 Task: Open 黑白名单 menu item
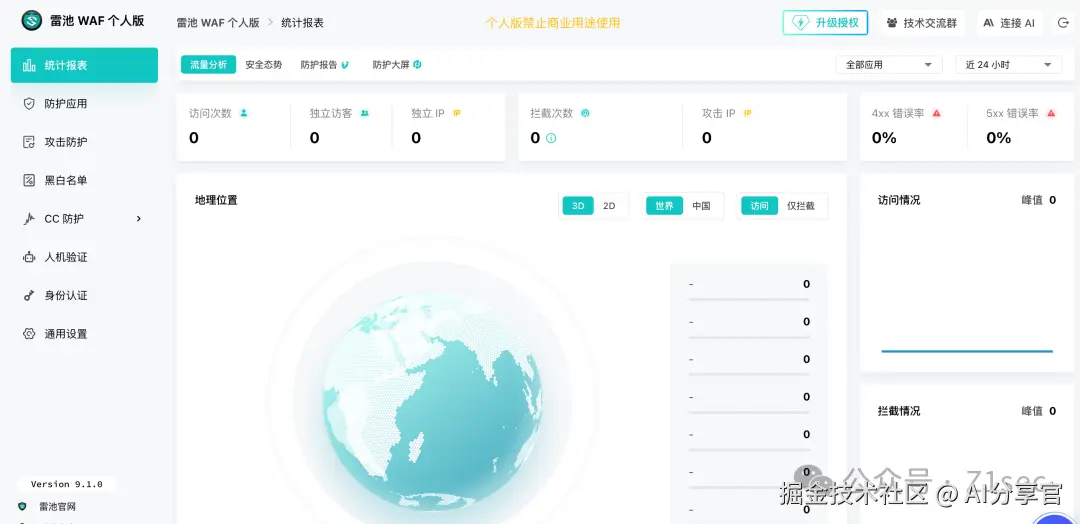84,180
